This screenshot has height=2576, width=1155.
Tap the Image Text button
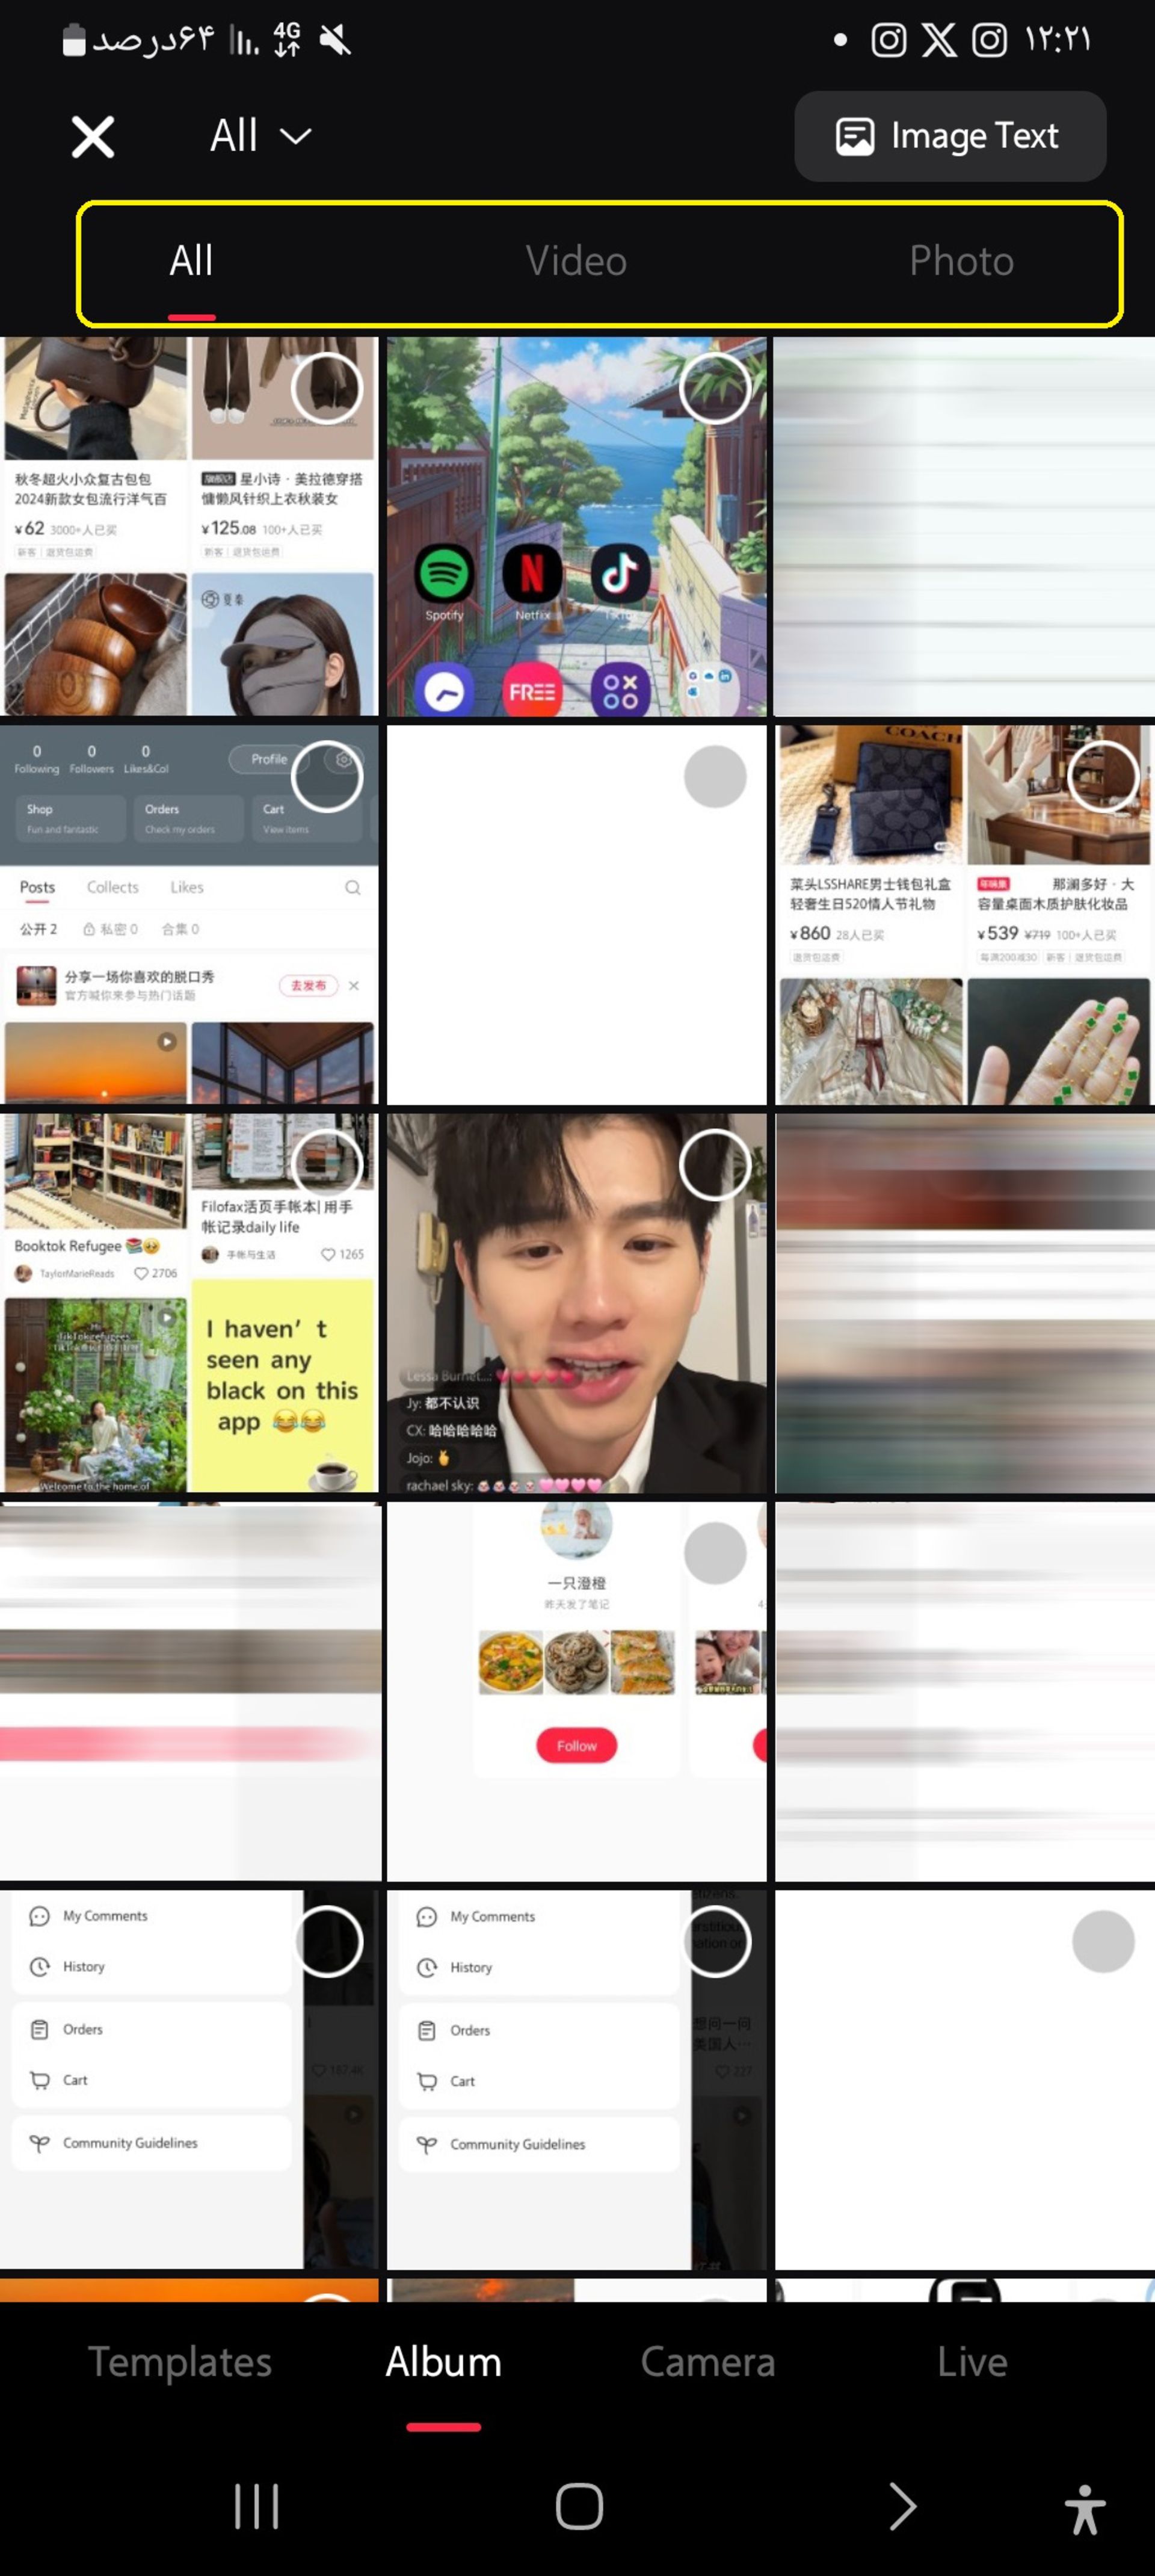951,135
